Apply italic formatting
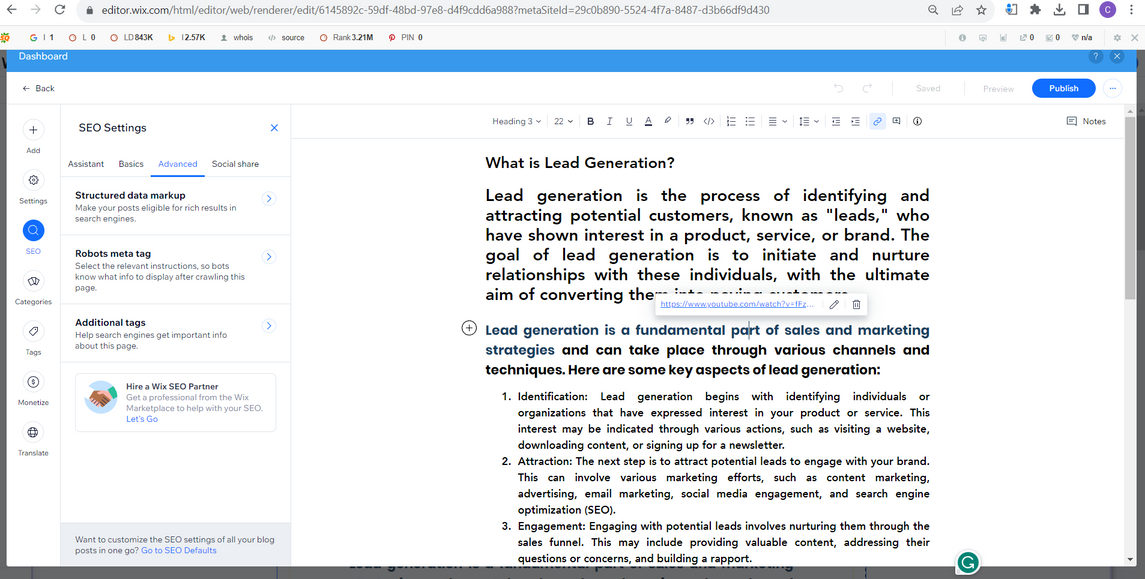 (x=609, y=121)
